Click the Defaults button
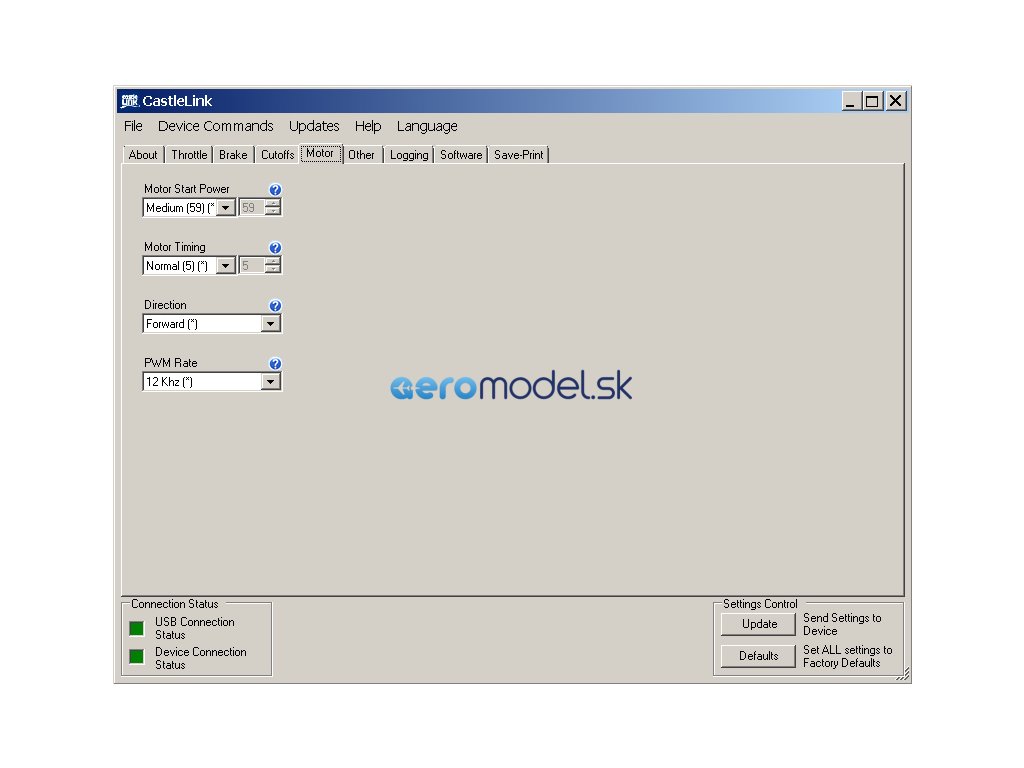This screenshot has height=768, width=1024. click(759, 656)
